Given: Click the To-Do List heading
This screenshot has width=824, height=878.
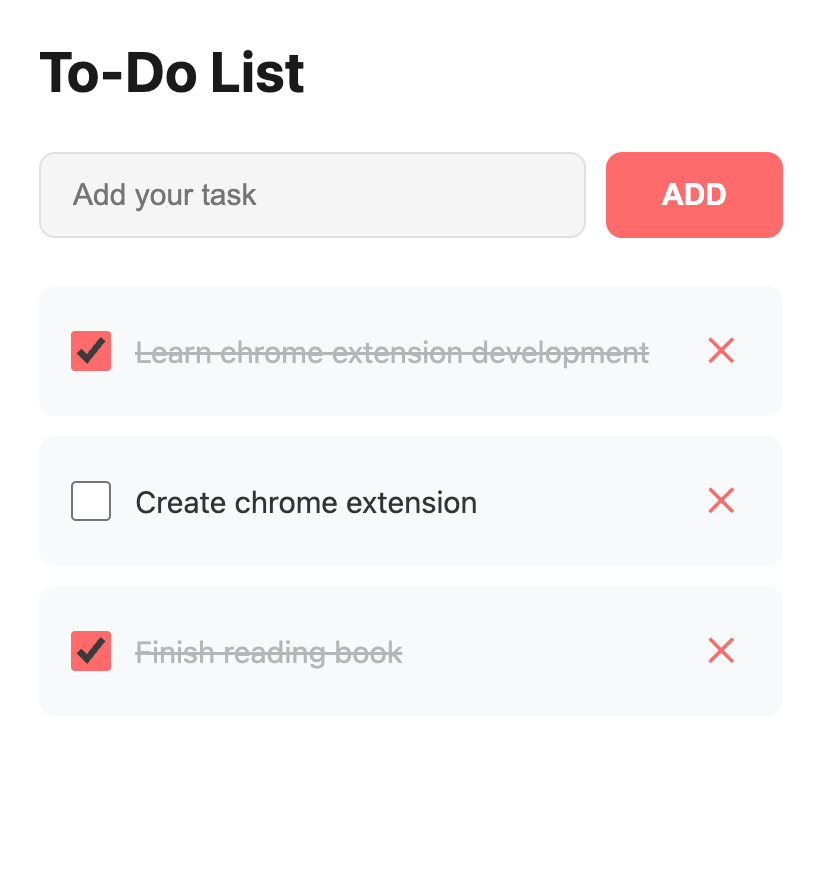Looking at the screenshot, I should point(170,72).
